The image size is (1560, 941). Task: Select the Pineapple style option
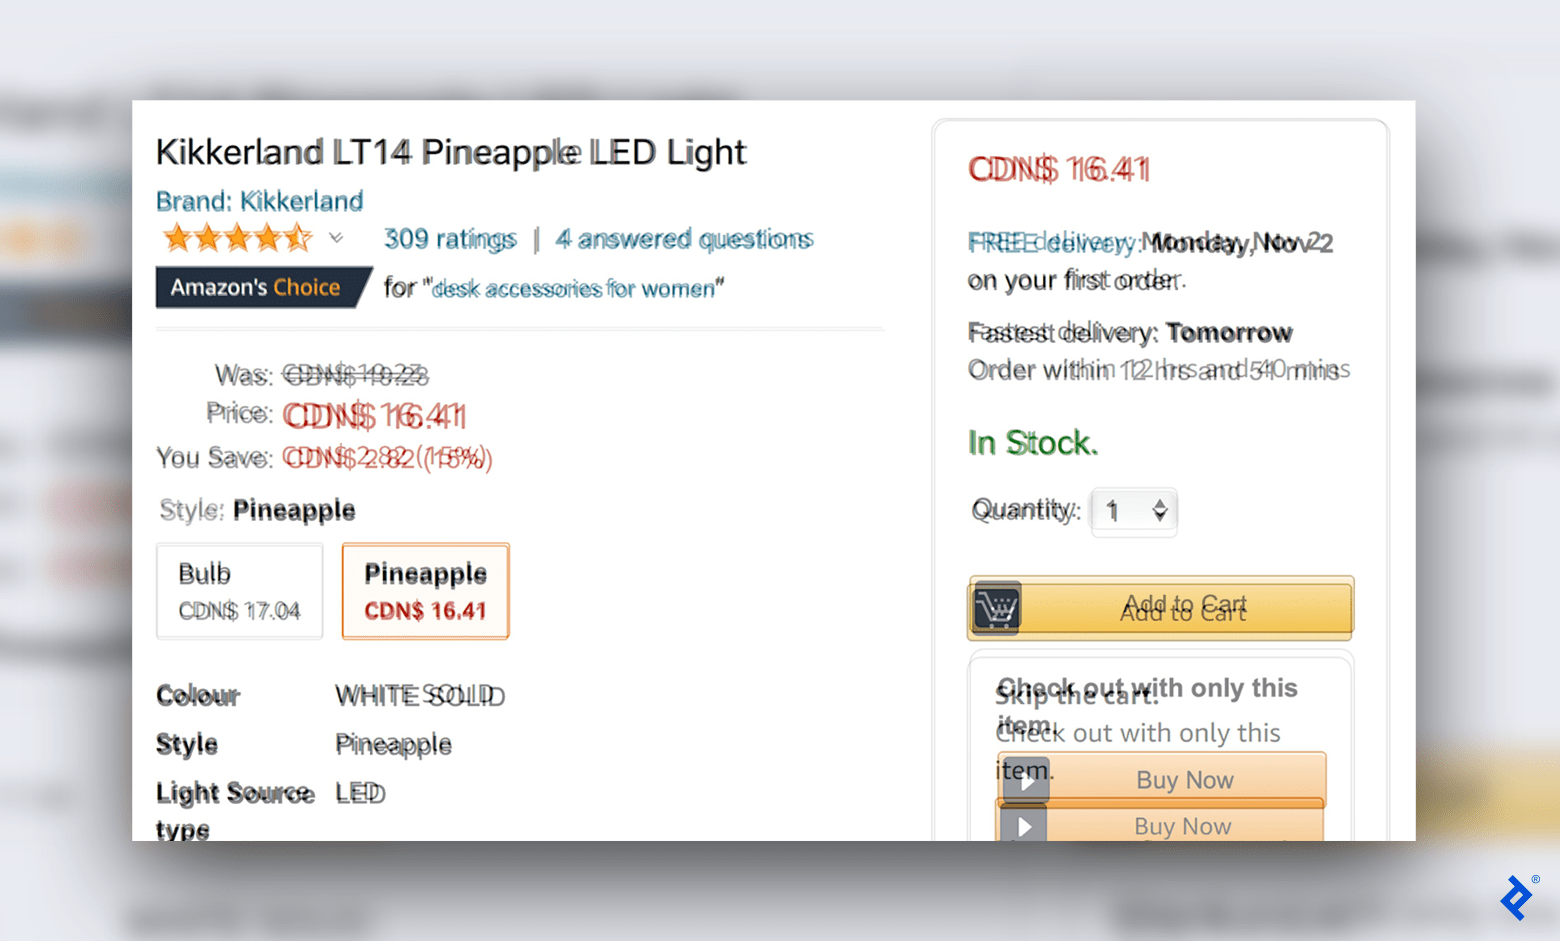pos(425,591)
